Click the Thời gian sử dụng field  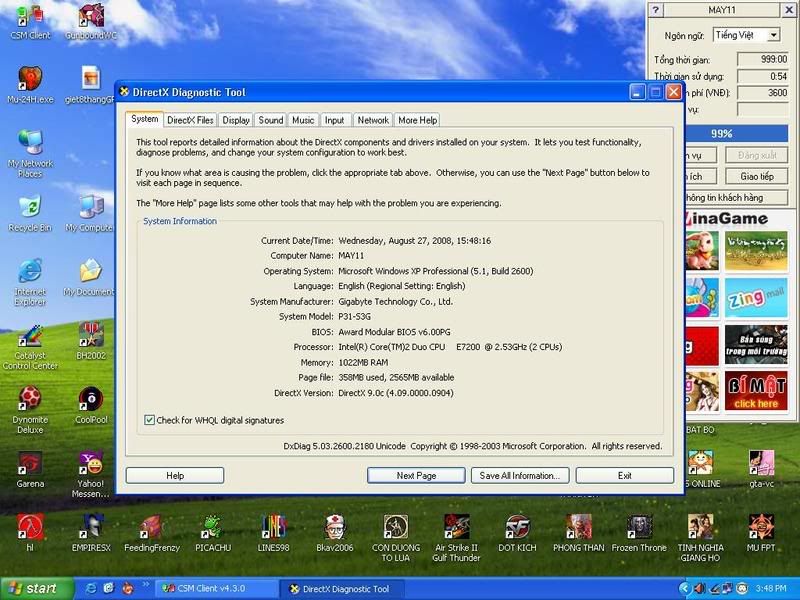coord(763,77)
